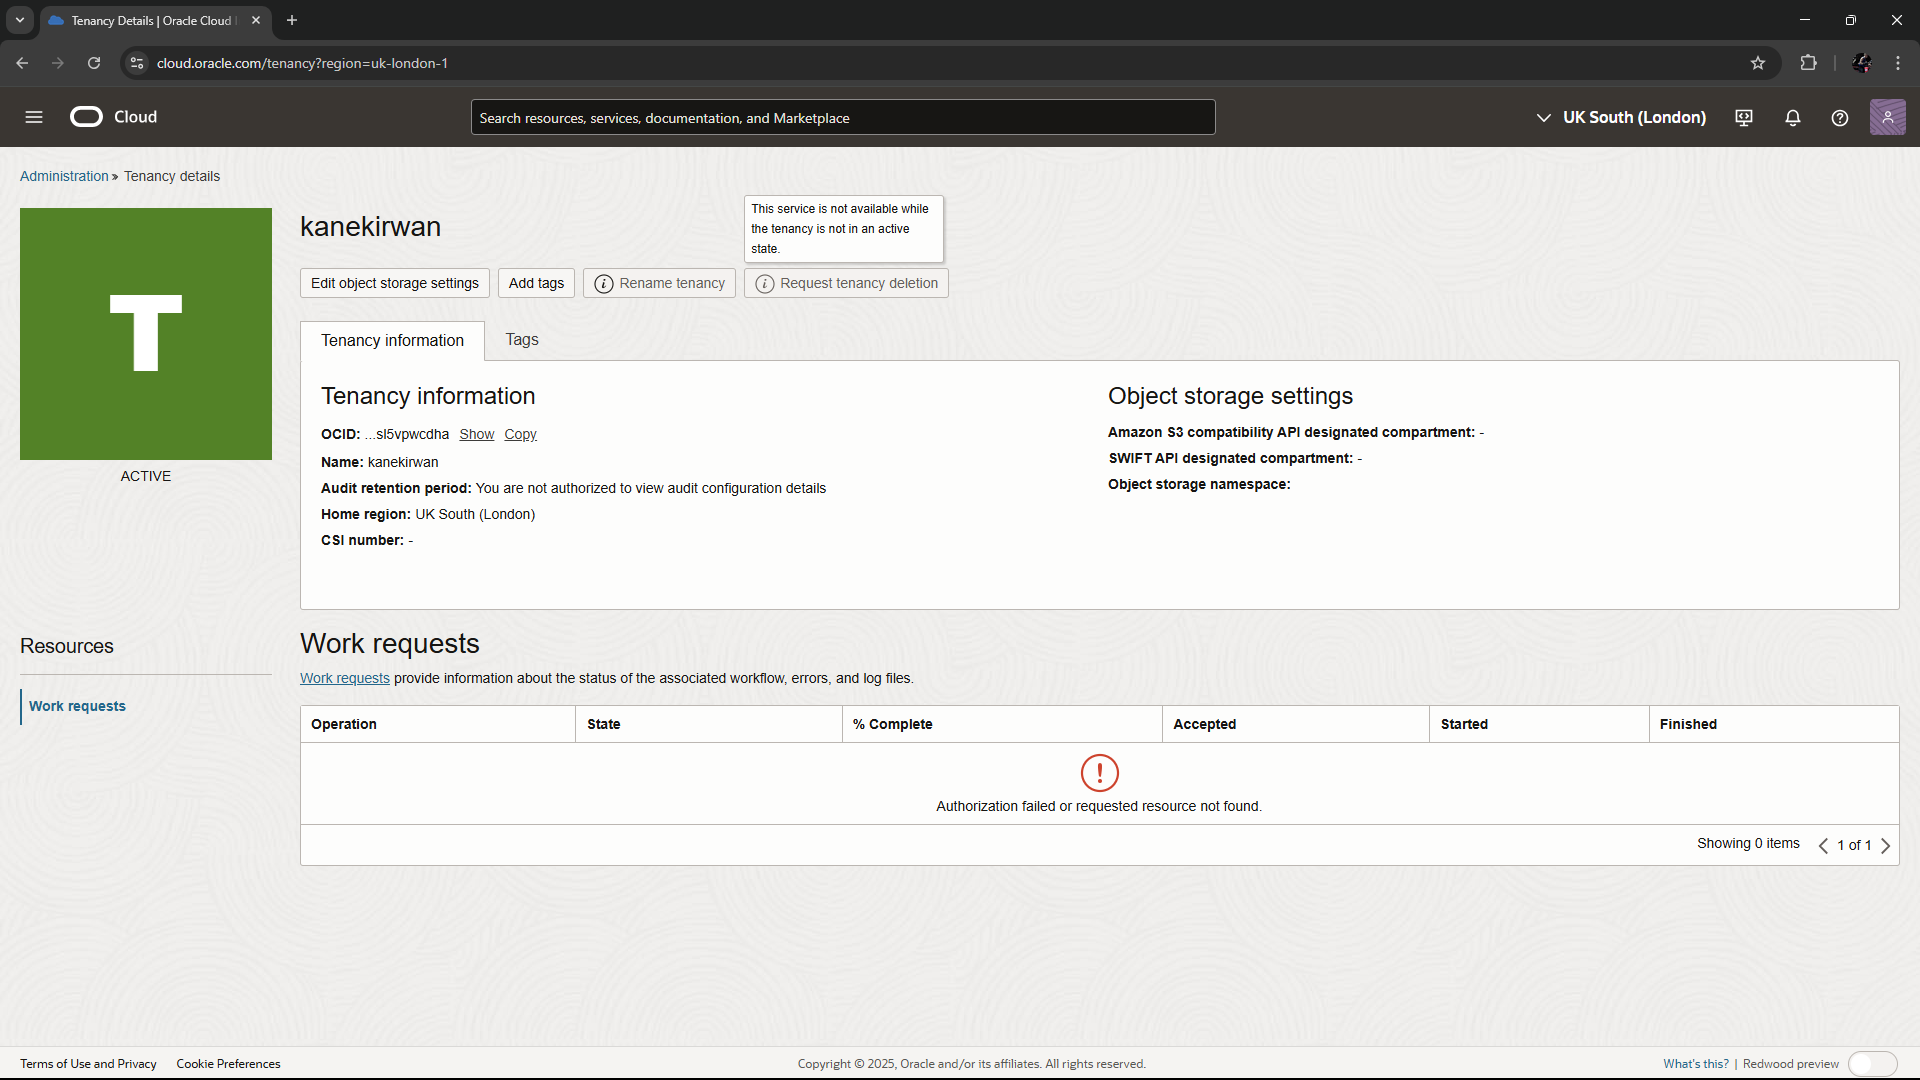Open the tab search dropdown arrow
1920x1080 pixels.
click(19, 20)
